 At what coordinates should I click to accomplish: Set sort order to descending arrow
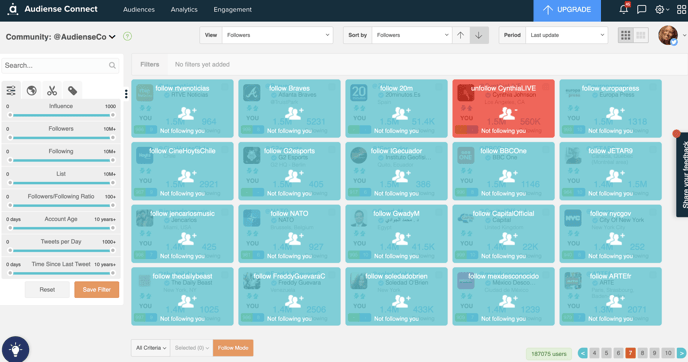click(479, 35)
